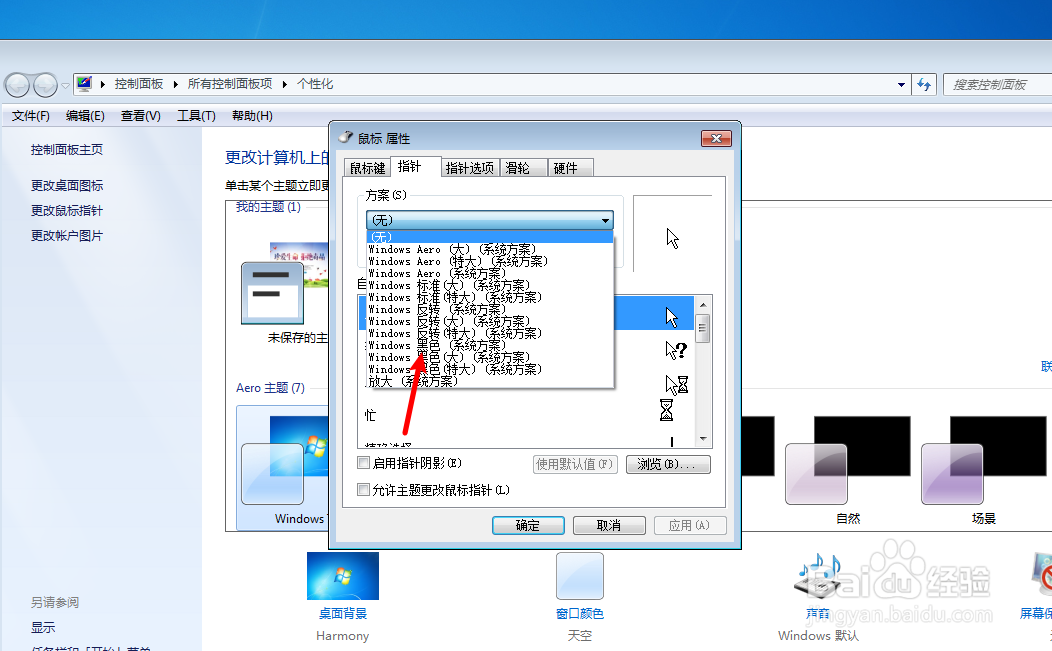Screen dimensions: 1052x651
Task: Switch to the 滑轮 tab
Action: [x=523, y=168]
